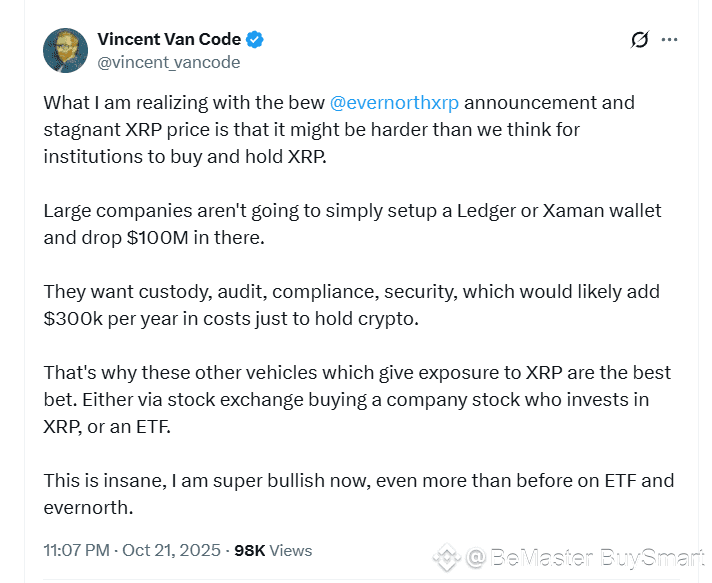Click the display name Vincent Van Code
Viewport: 712px width, 583px height.
click(169, 40)
